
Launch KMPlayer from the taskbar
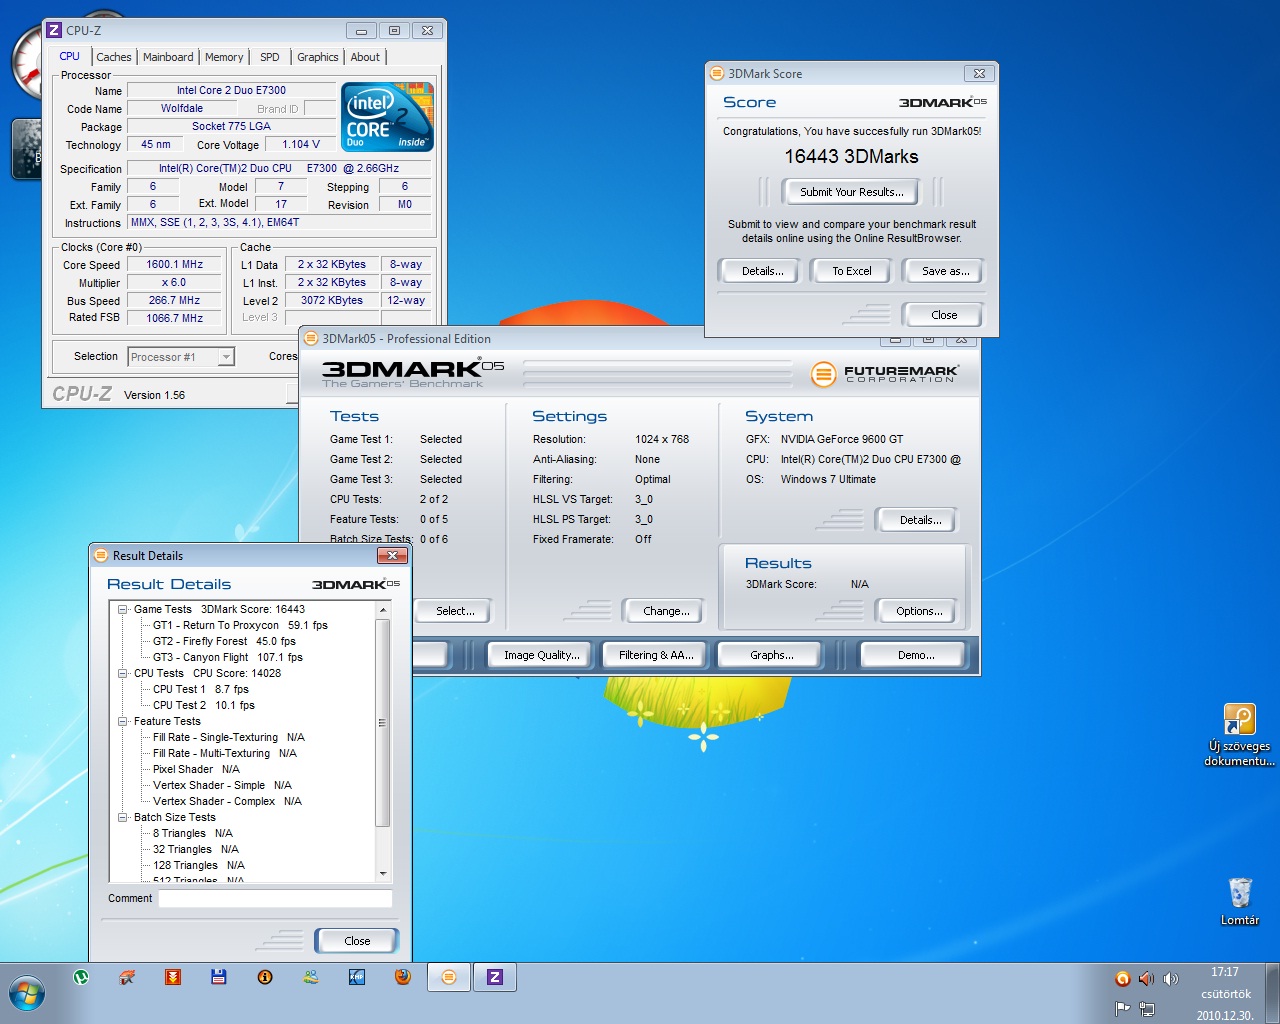[x=357, y=977]
